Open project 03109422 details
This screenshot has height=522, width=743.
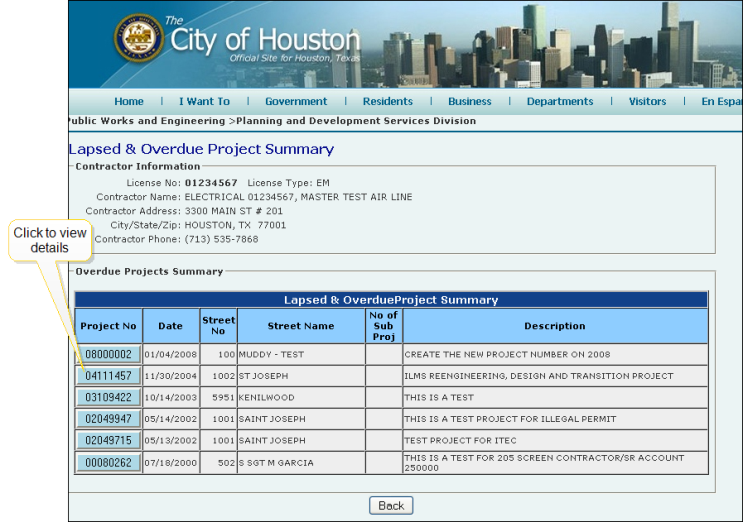coord(109,397)
